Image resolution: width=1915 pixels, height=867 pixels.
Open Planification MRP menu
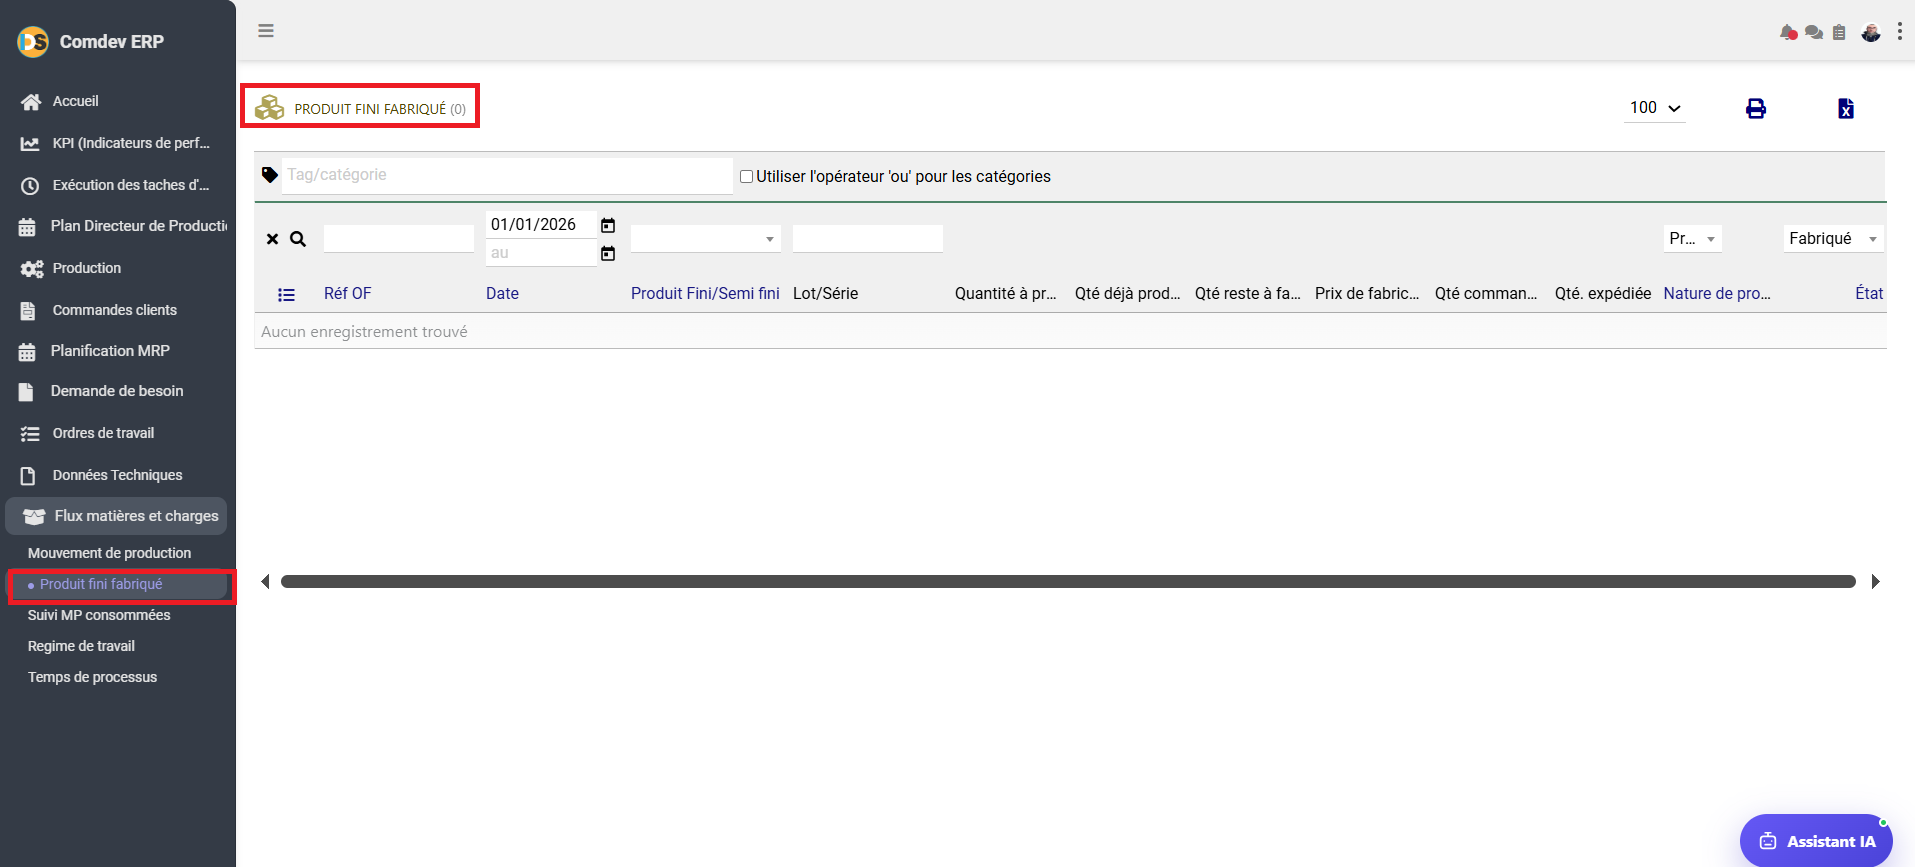[110, 351]
